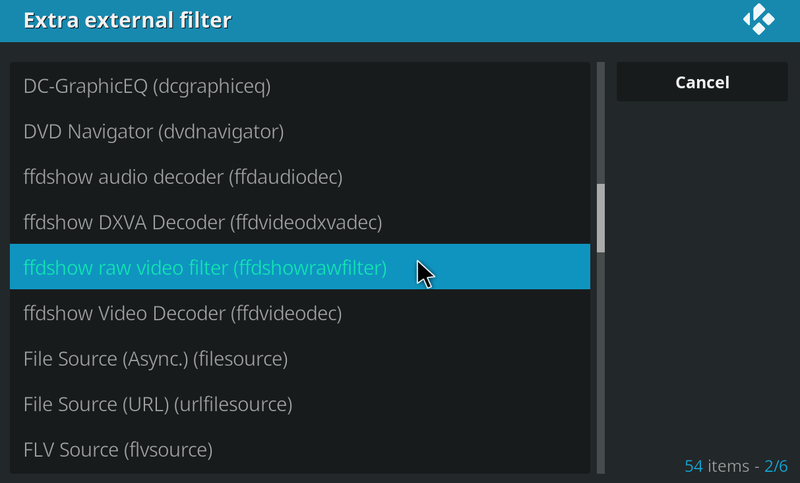Select FLV Source (flvsource) filter
800x483 pixels.
coord(118,449)
